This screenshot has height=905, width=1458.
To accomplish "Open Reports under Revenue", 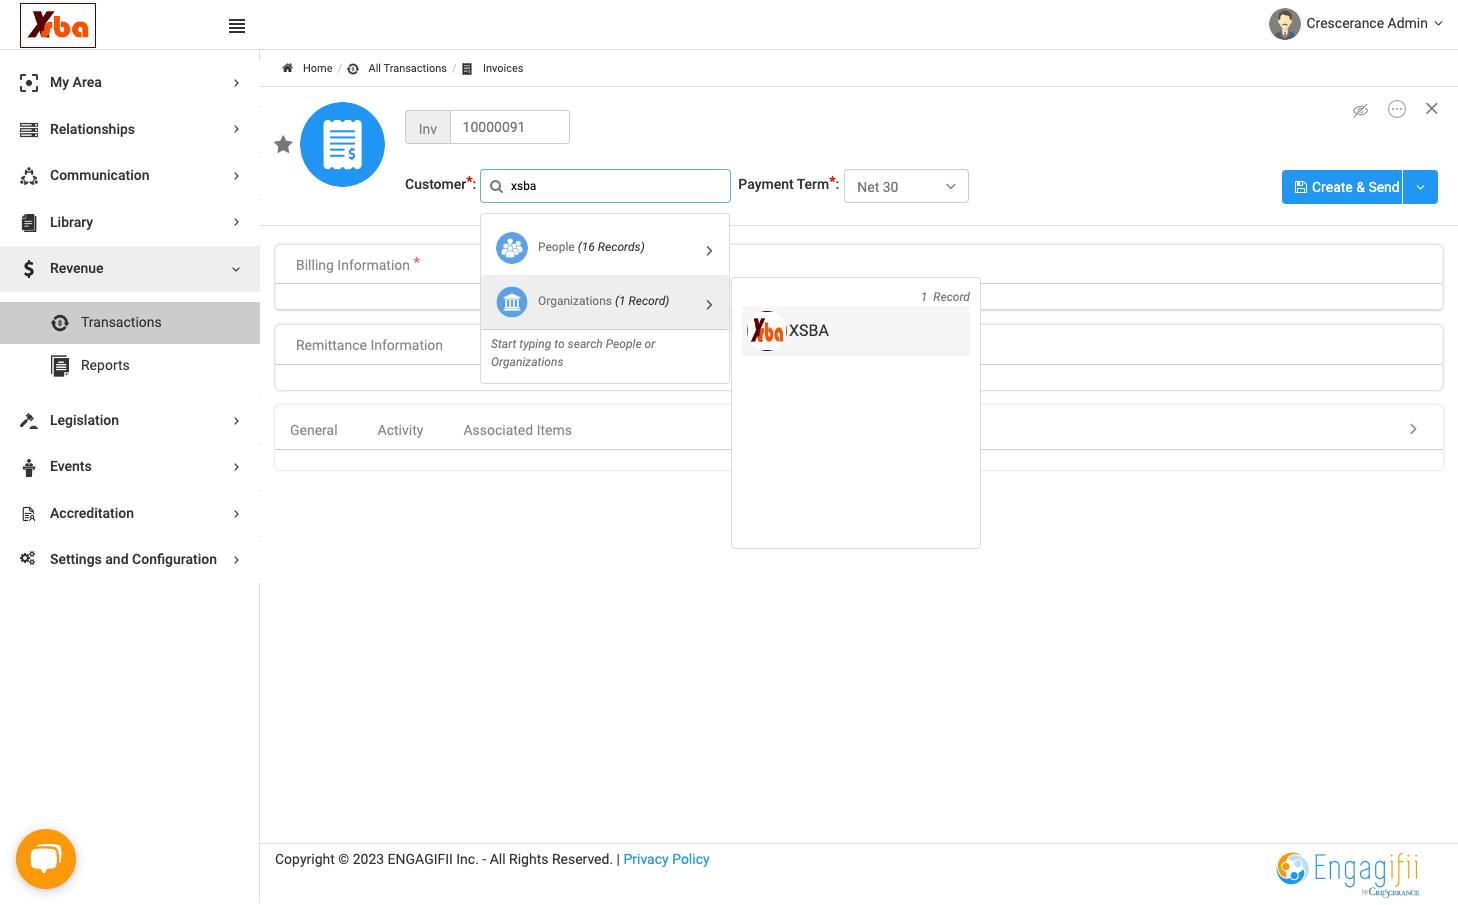I will click(x=130, y=366).
